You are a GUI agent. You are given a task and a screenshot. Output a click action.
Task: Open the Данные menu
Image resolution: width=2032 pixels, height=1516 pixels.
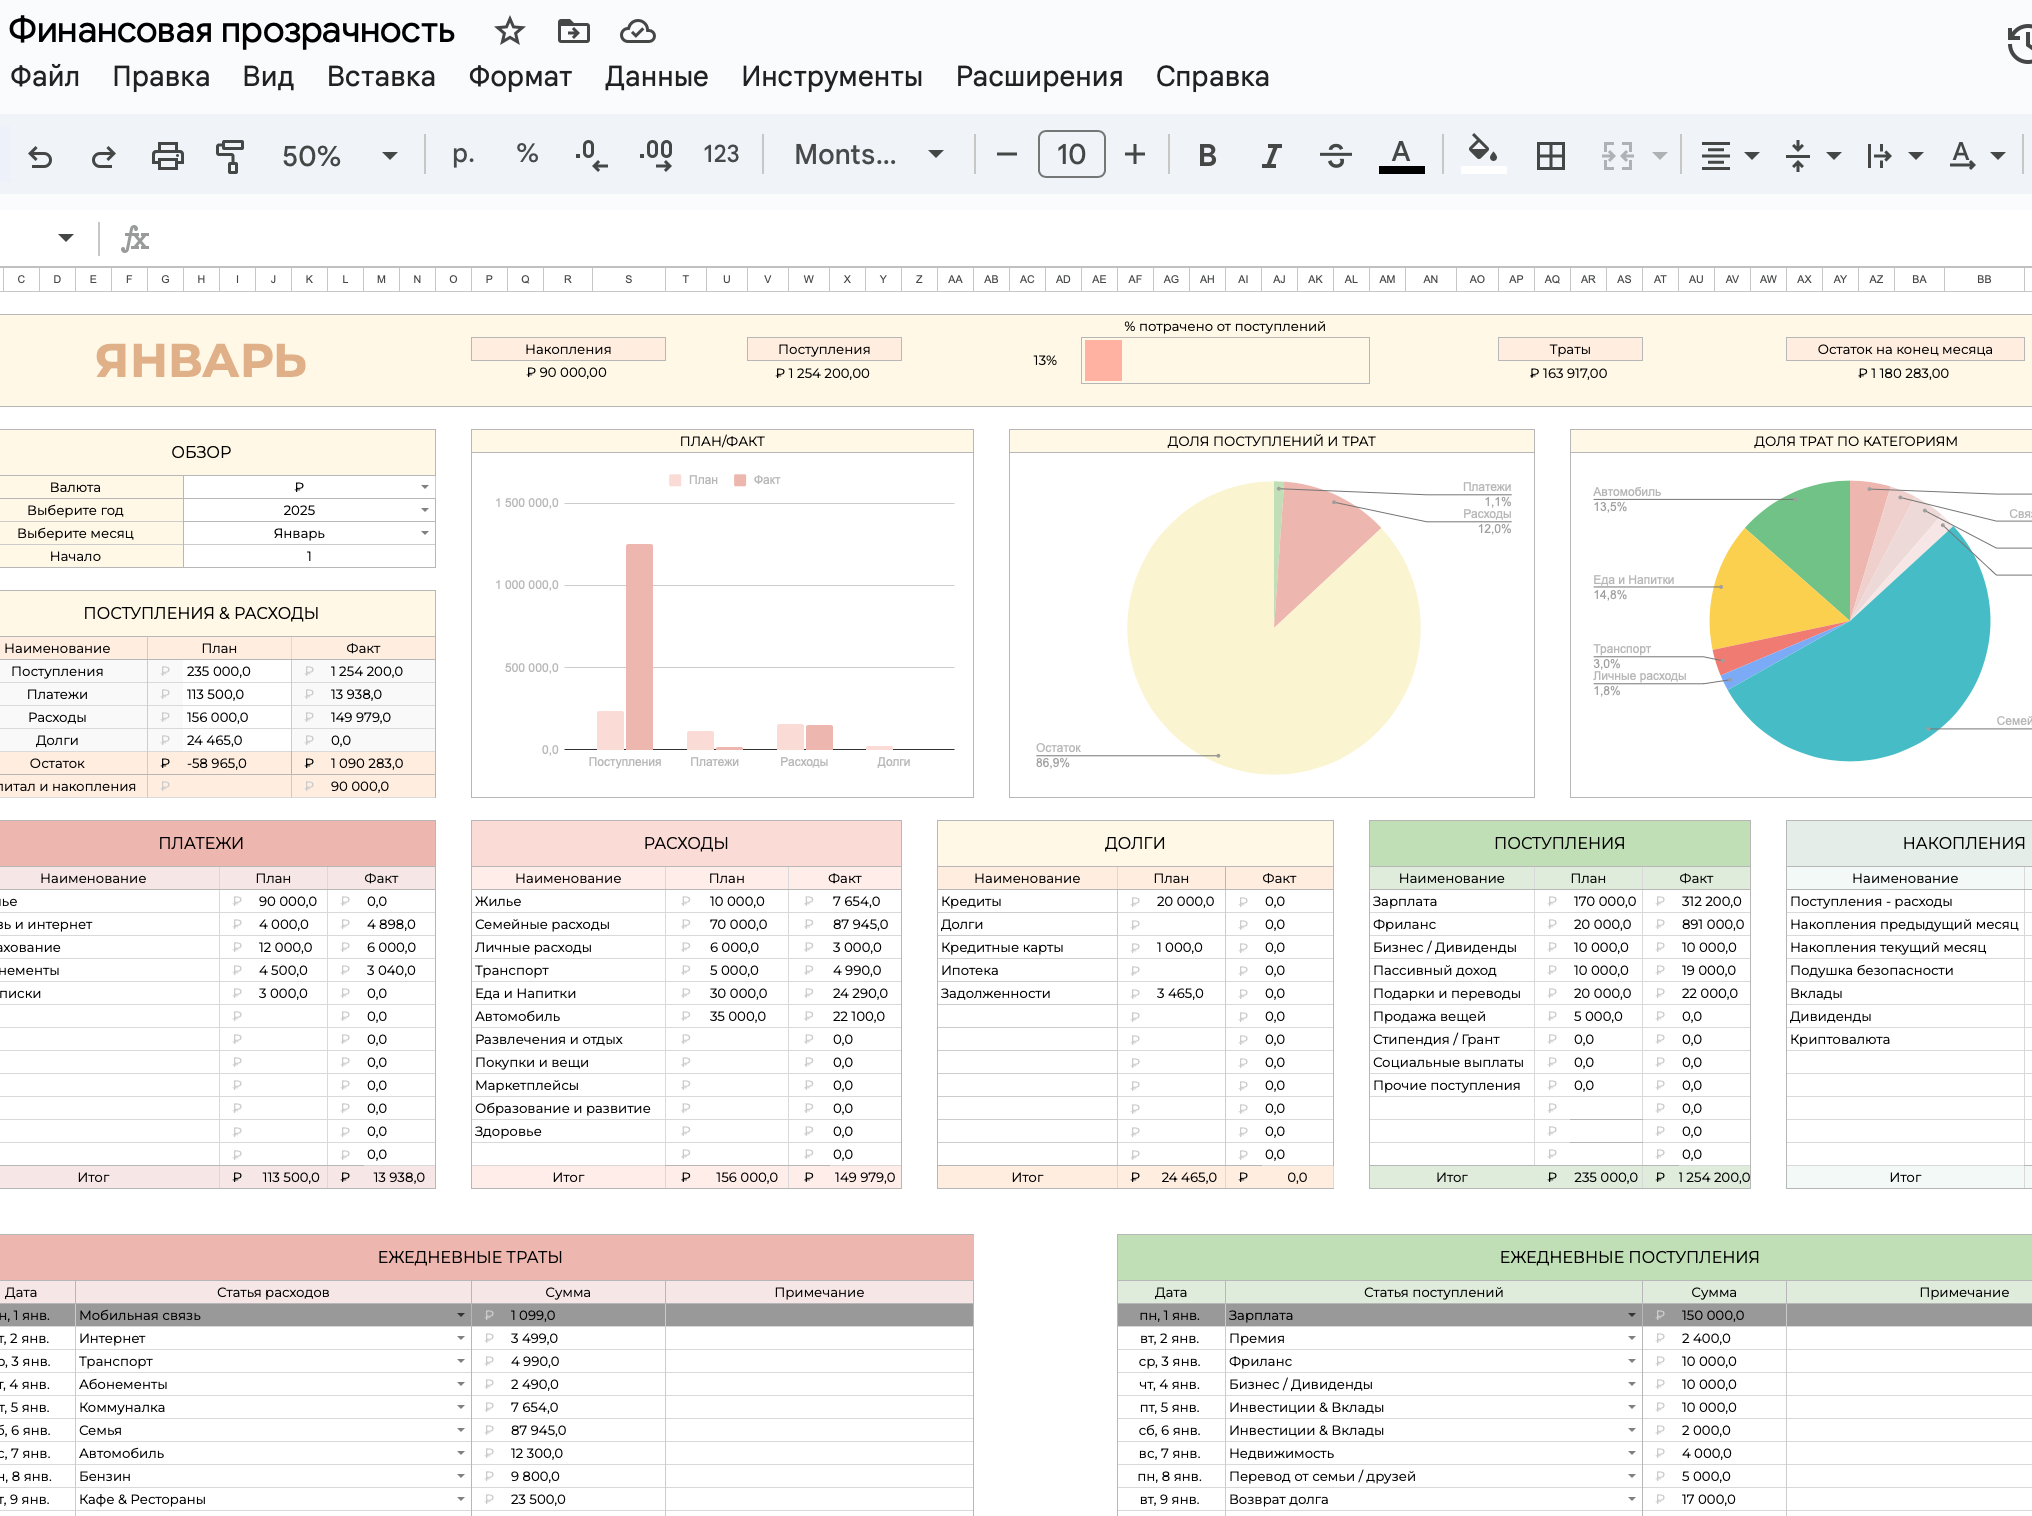pyautogui.click(x=656, y=77)
